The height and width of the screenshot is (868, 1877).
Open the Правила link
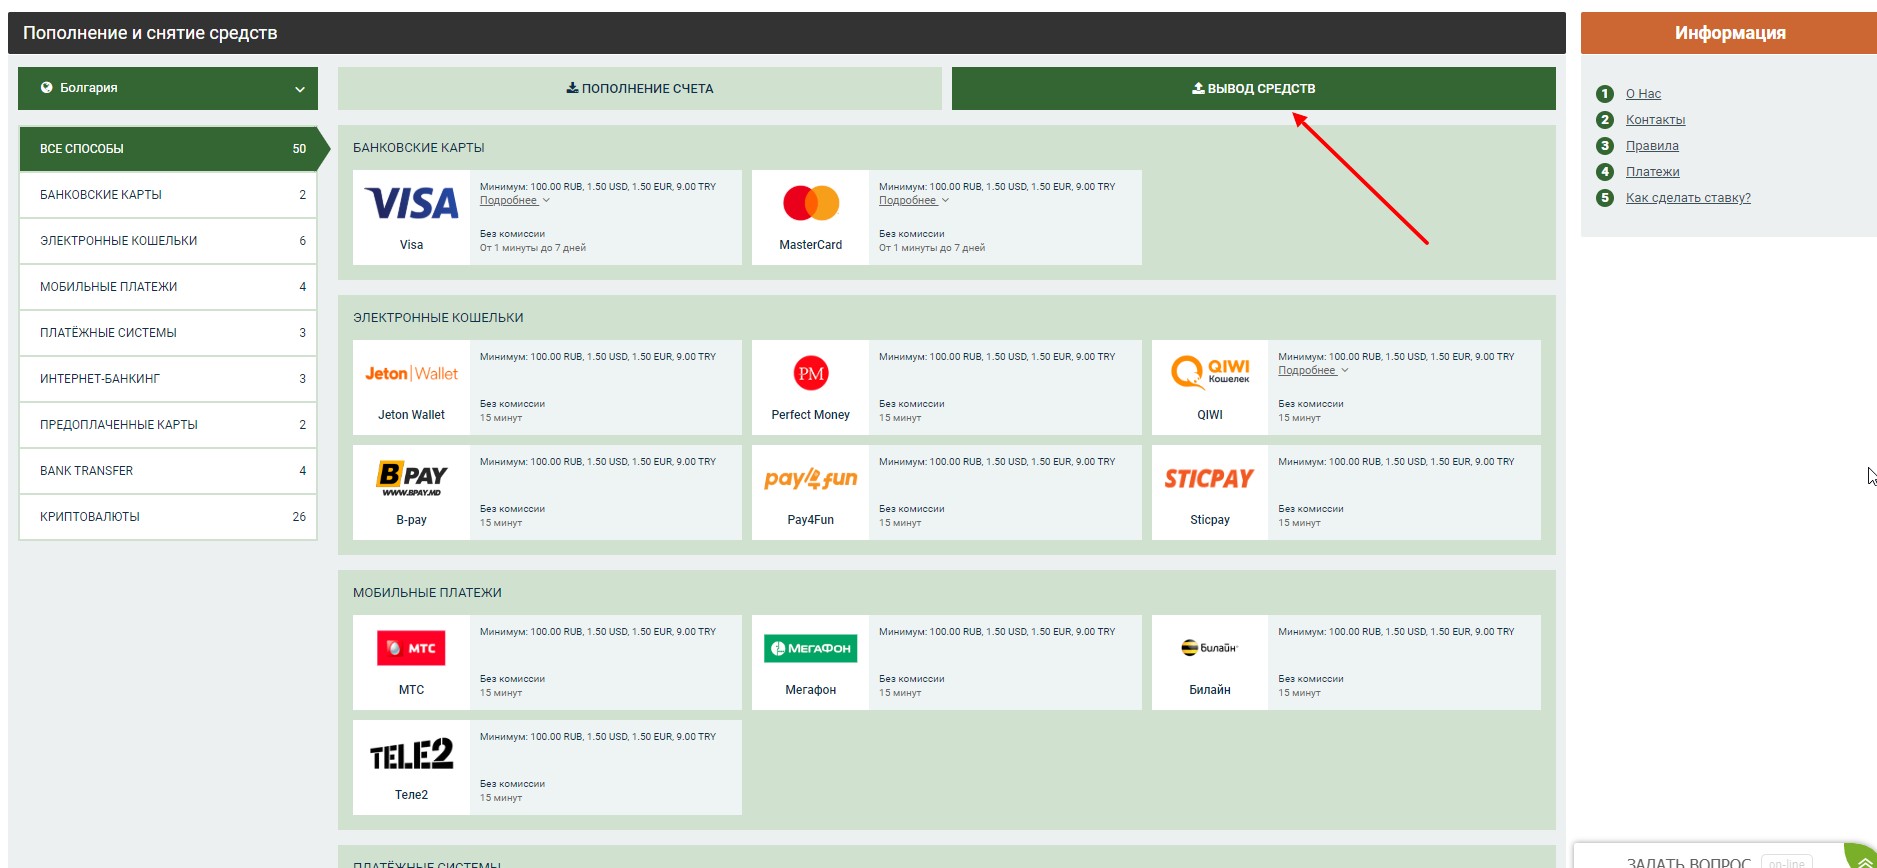(x=1652, y=146)
